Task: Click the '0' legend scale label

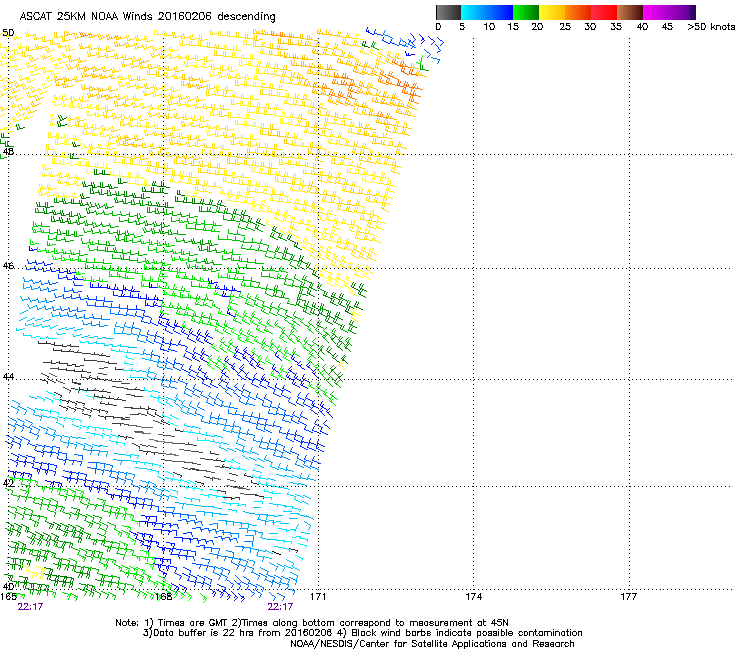Action: click(x=438, y=27)
